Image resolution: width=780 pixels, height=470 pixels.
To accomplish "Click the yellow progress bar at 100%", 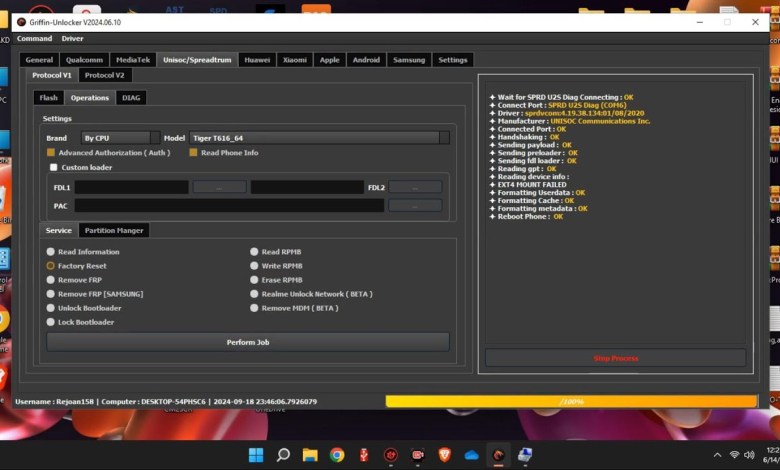I will point(571,401).
